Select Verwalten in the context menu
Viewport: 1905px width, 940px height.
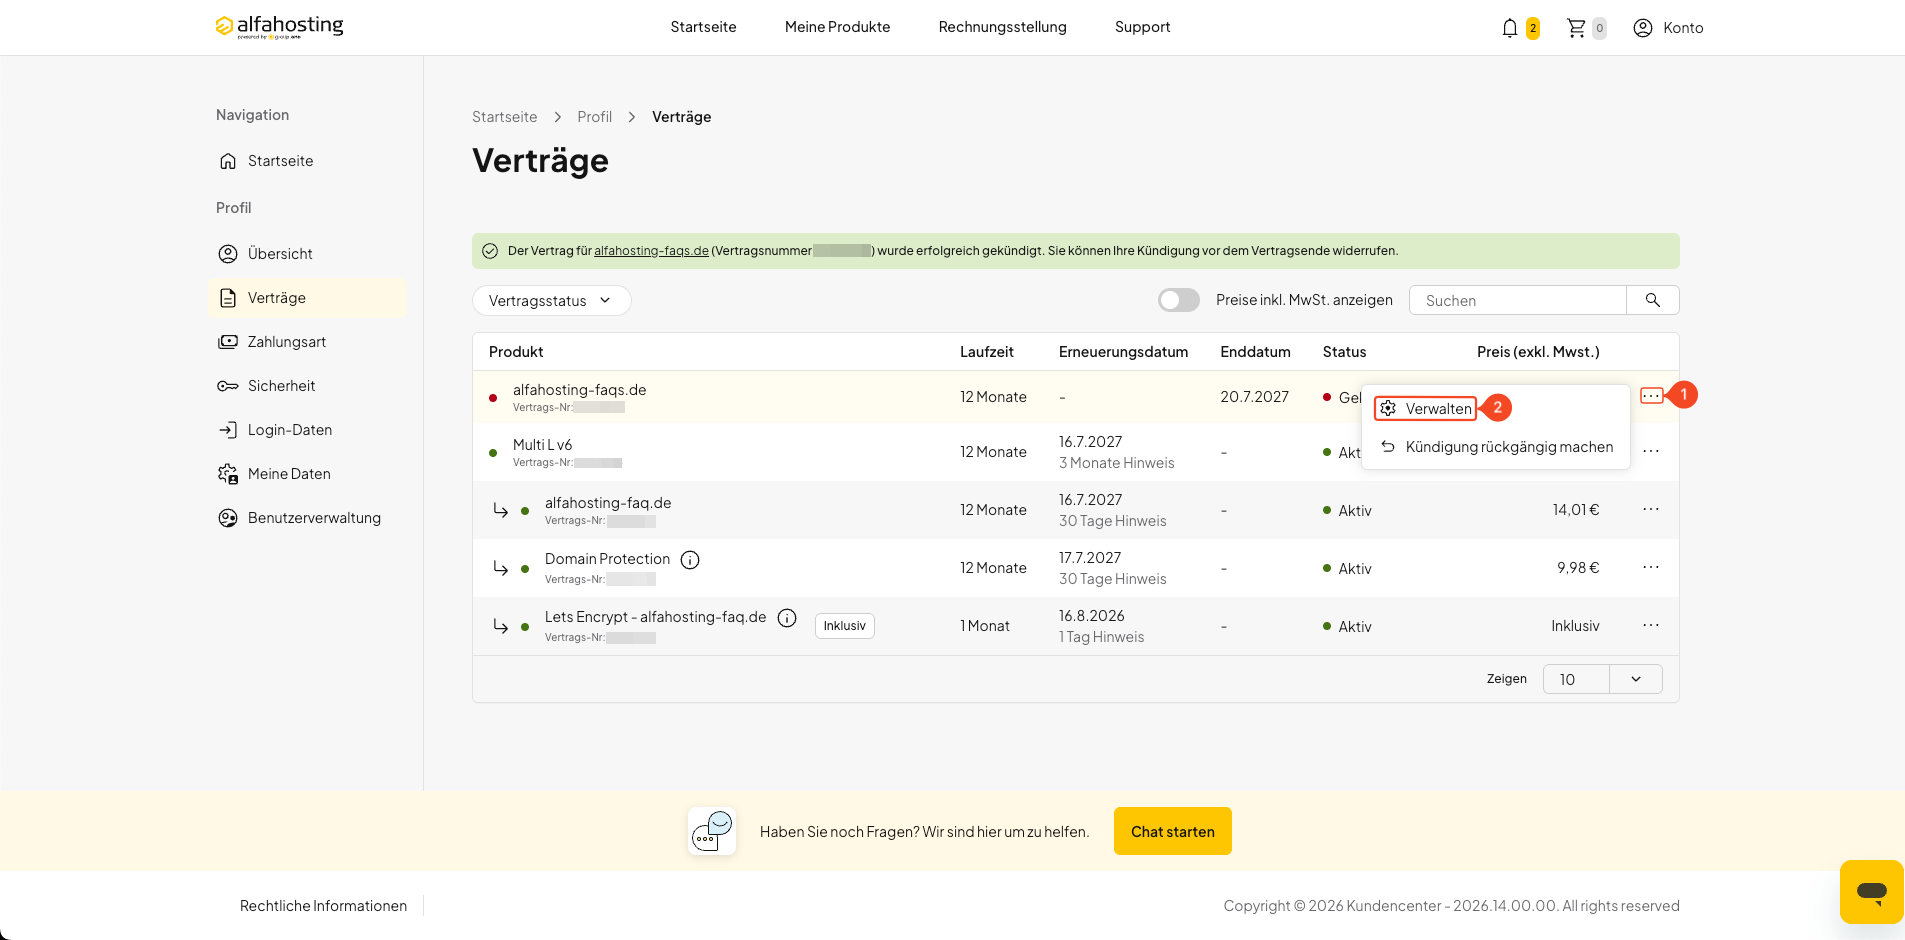(1426, 408)
